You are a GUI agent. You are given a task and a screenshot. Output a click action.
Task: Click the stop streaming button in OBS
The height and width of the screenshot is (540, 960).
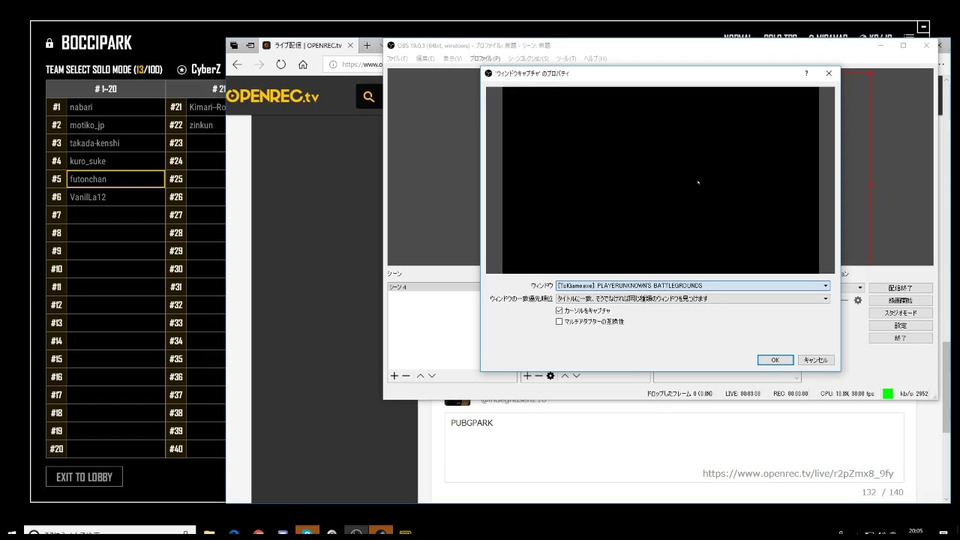pyautogui.click(x=901, y=288)
